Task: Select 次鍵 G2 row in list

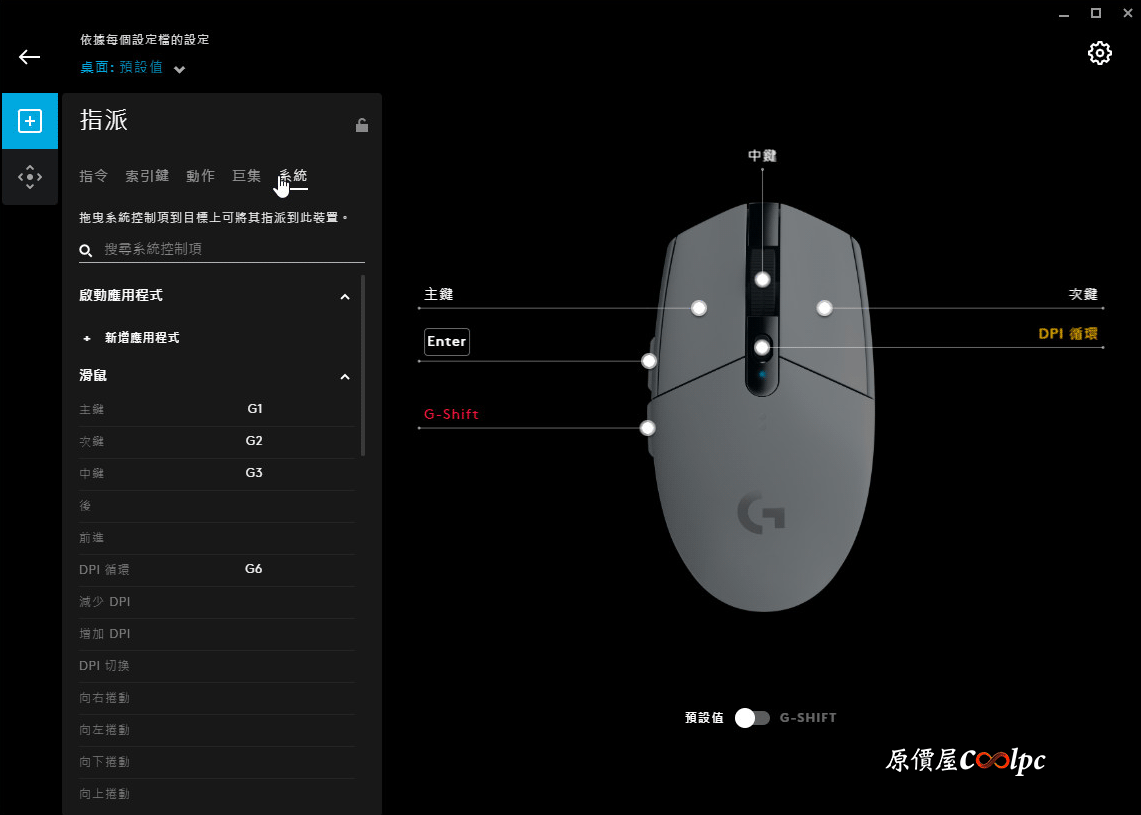Action: pyautogui.click(x=217, y=442)
